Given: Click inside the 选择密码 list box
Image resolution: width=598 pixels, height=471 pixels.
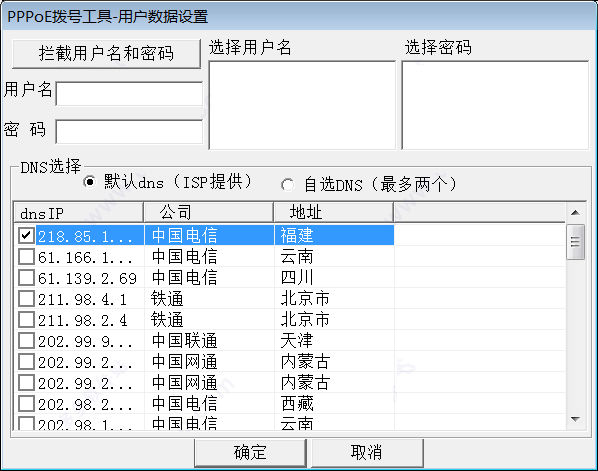Looking at the screenshot, I should [x=495, y=105].
